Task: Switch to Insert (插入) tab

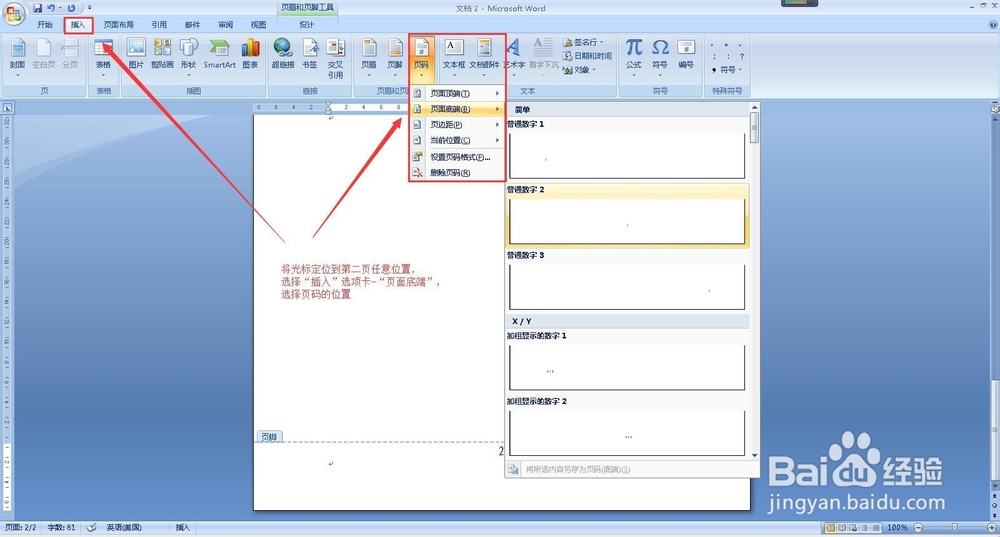Action: (78, 25)
